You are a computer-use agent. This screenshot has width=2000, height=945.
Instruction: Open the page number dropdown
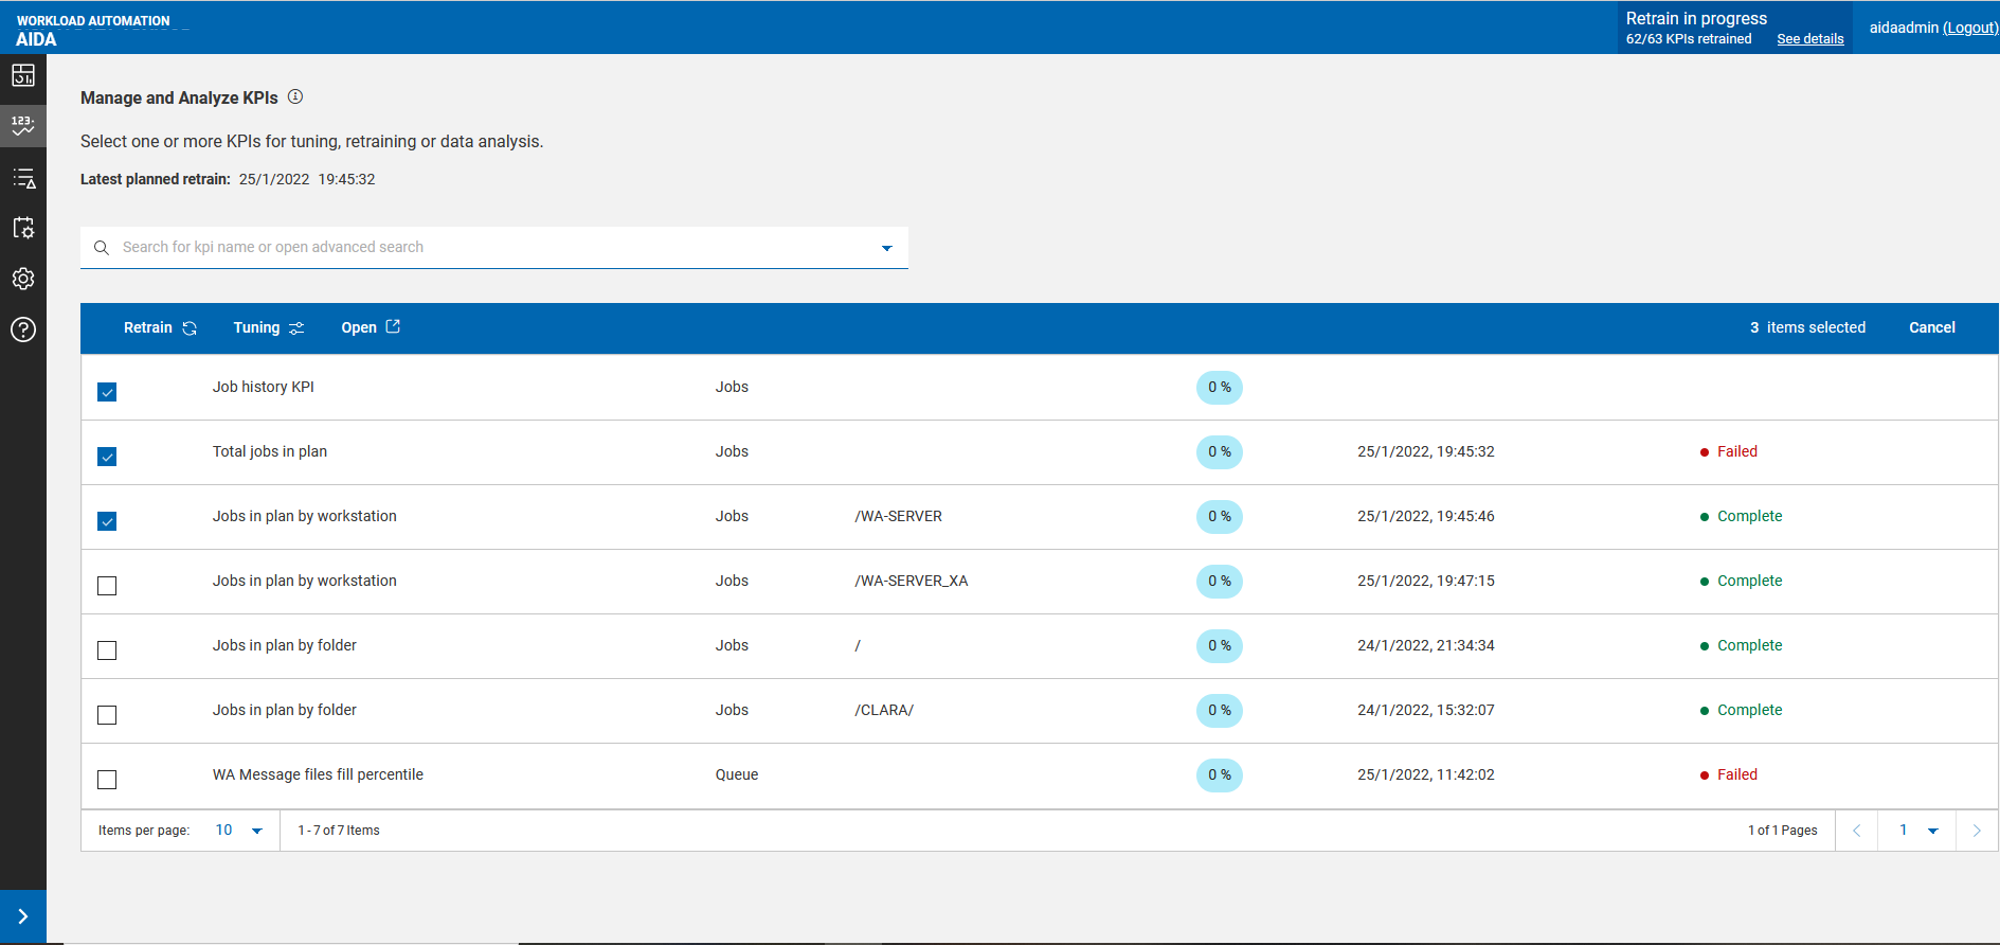tap(1932, 831)
